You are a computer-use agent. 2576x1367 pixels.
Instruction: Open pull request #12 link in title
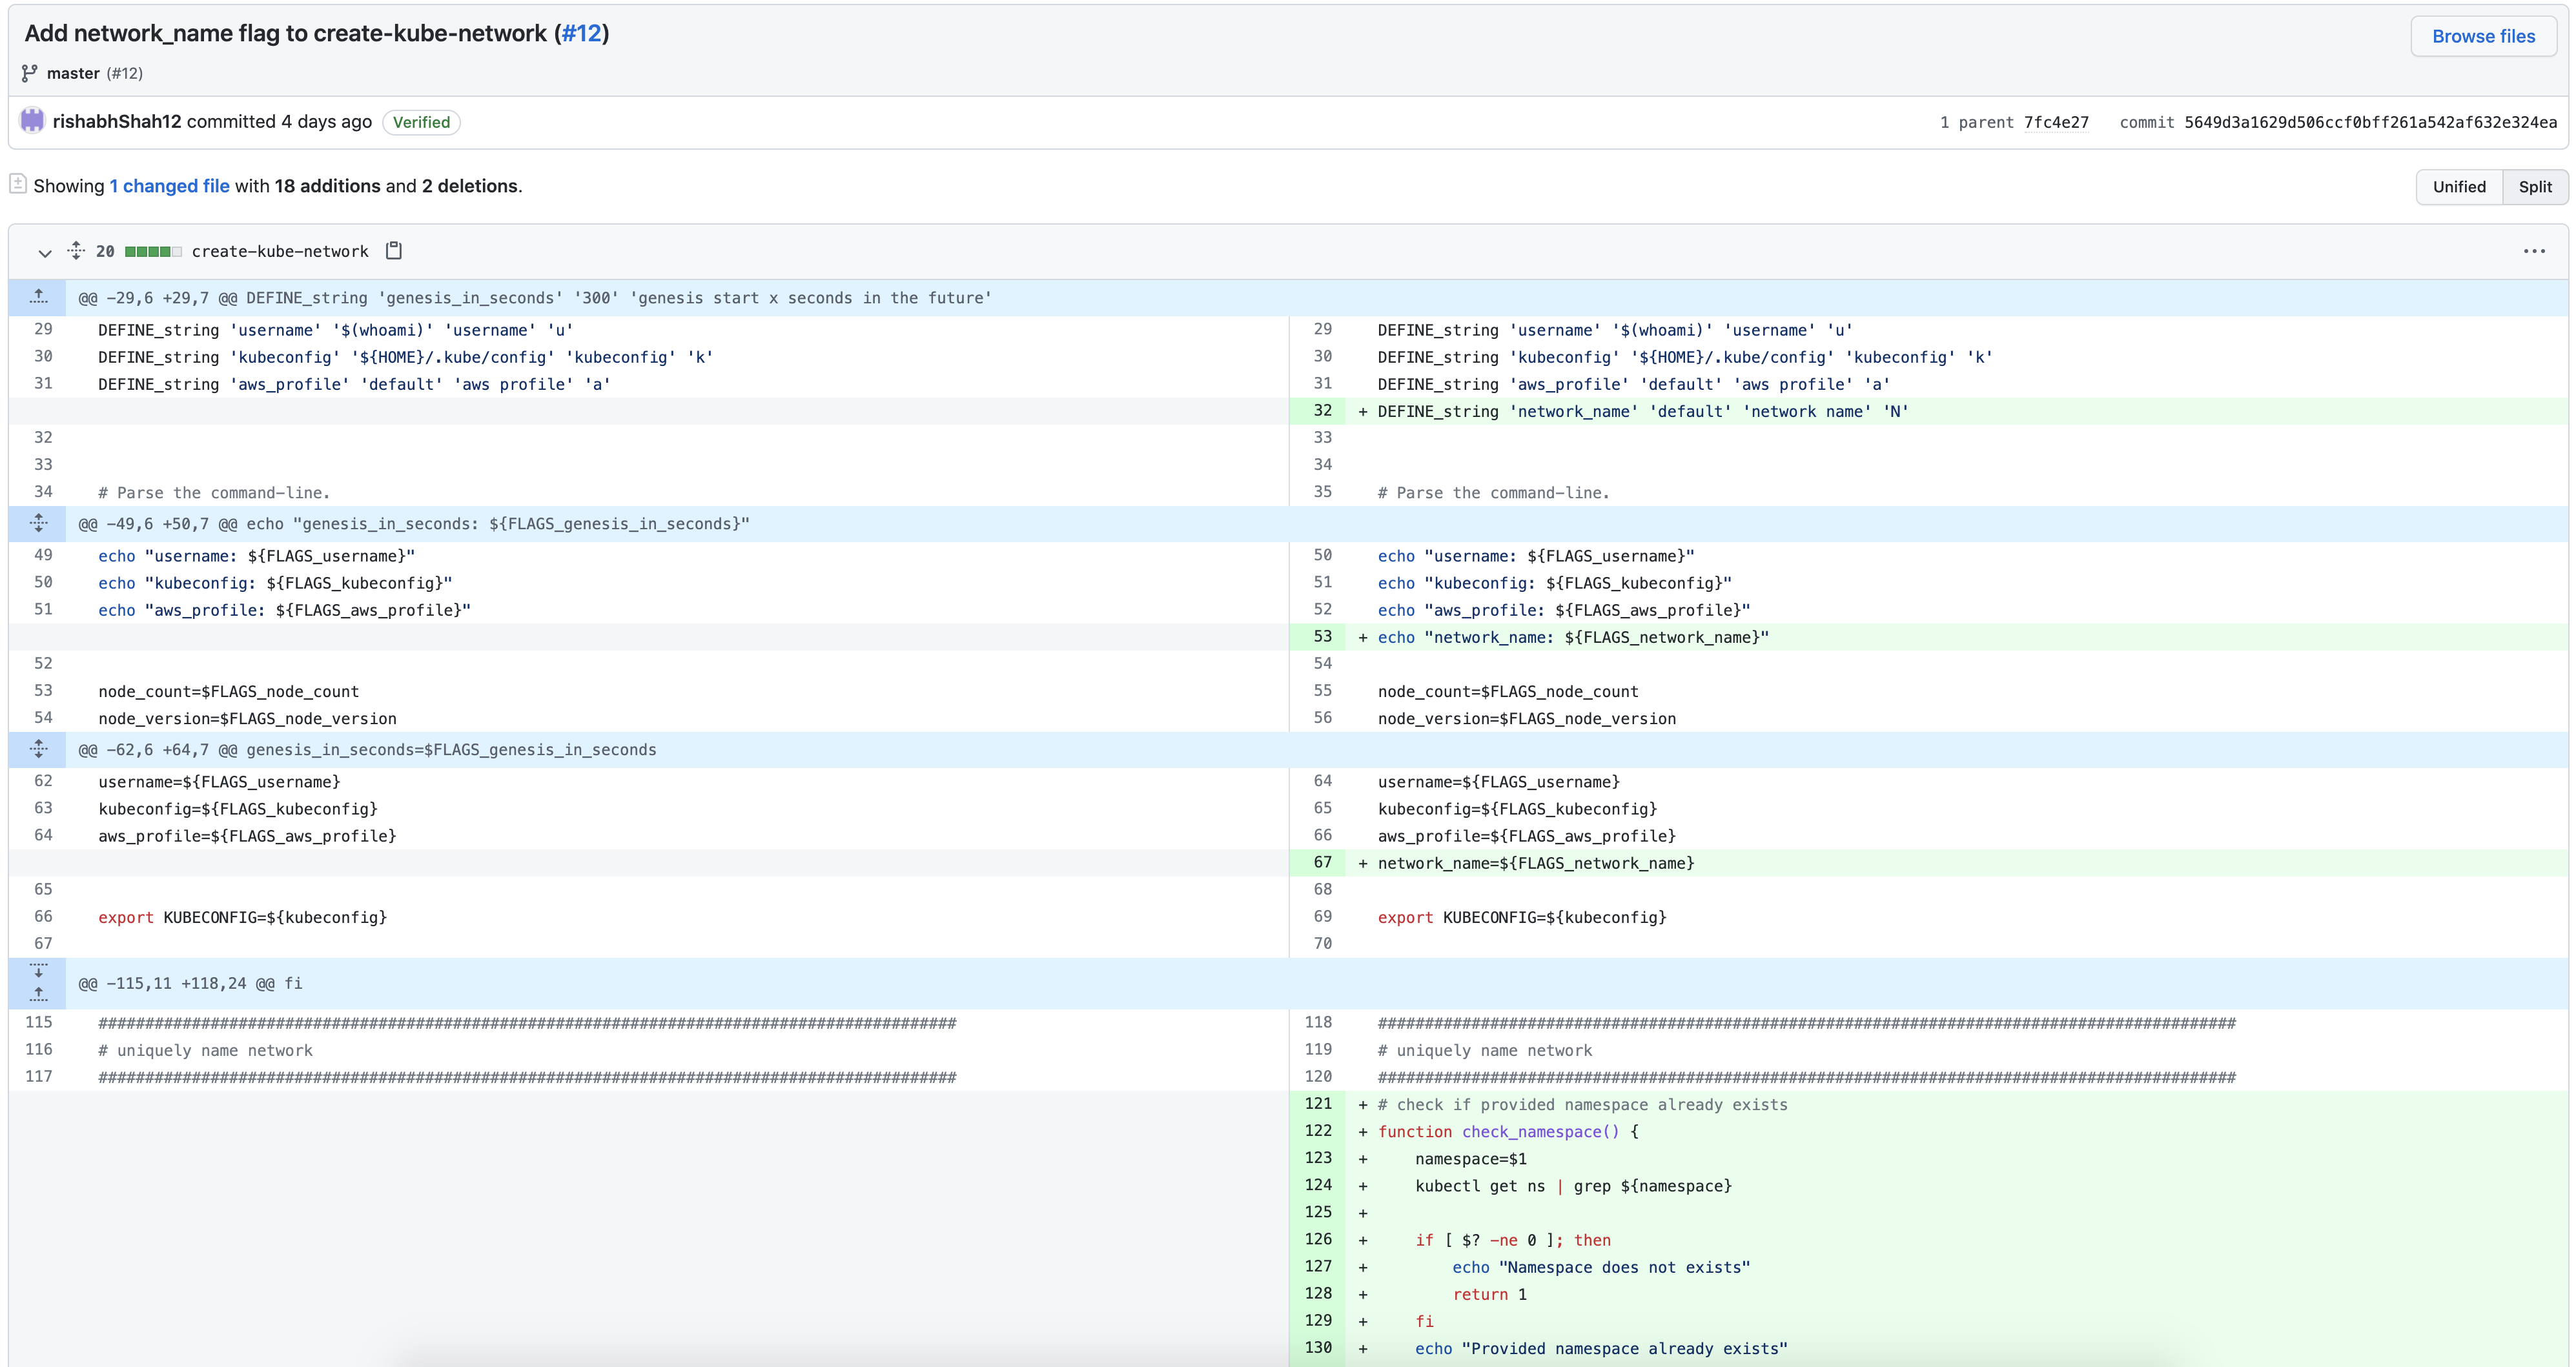point(581,33)
